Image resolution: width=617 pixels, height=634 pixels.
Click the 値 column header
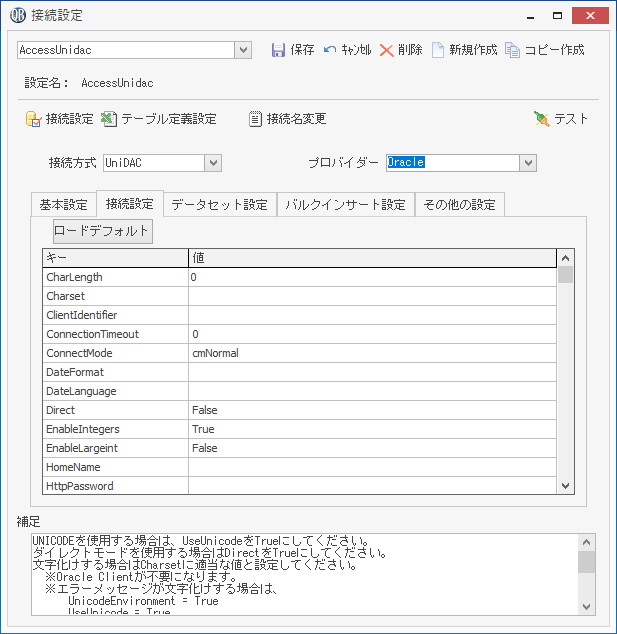pos(372,258)
